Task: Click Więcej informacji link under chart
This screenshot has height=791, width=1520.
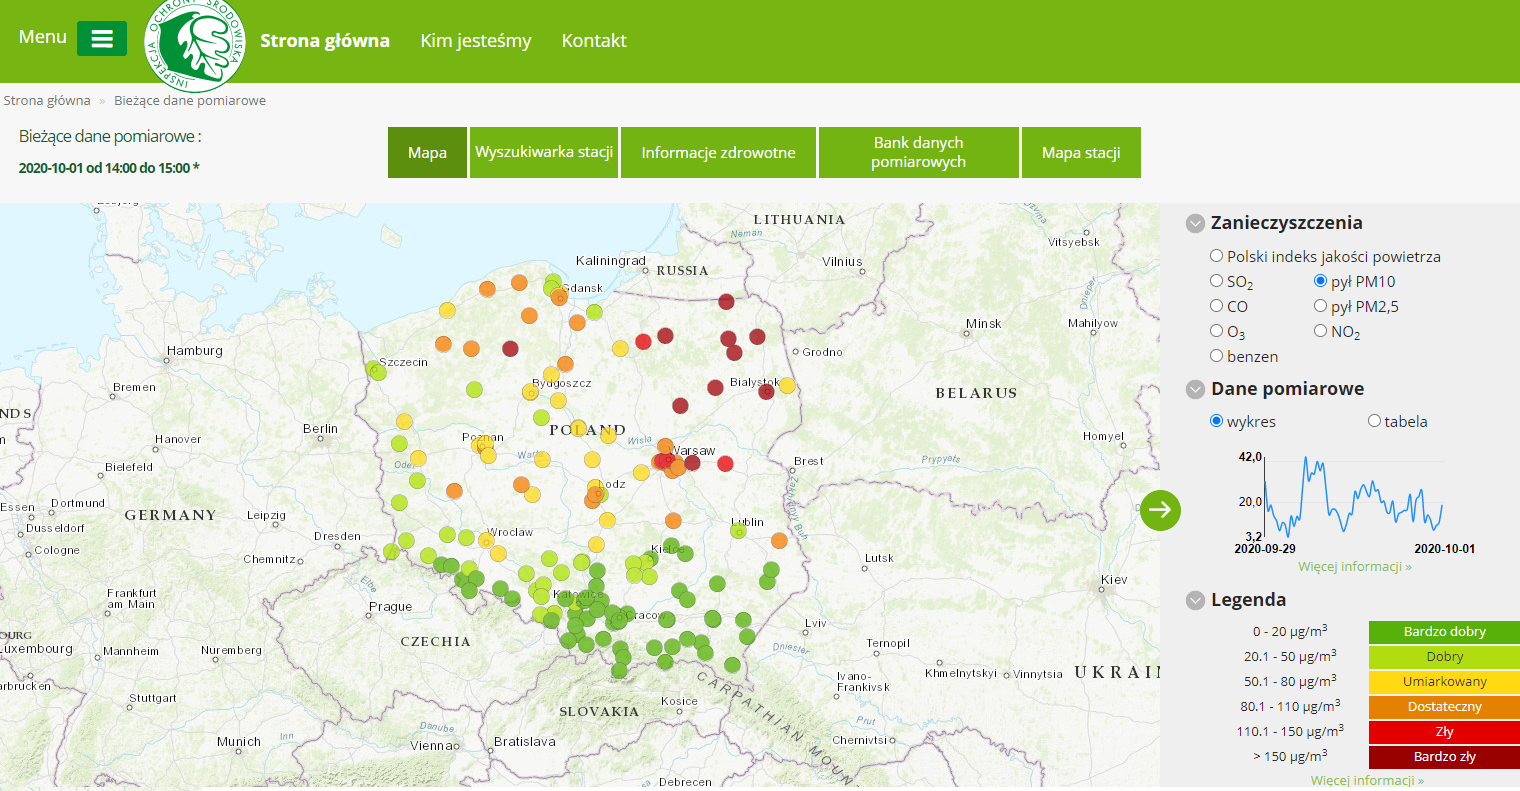Action: [x=1355, y=567]
